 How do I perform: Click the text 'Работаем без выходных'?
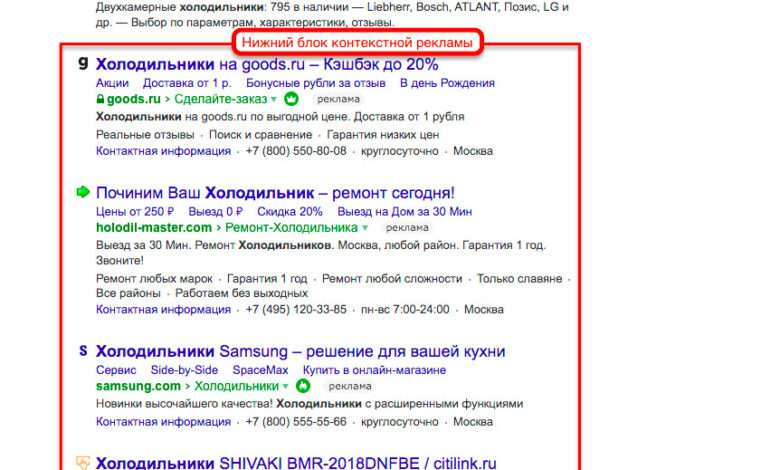241,293
